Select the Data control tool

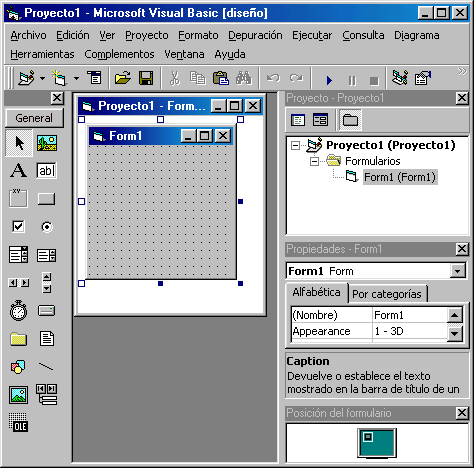coord(46,395)
